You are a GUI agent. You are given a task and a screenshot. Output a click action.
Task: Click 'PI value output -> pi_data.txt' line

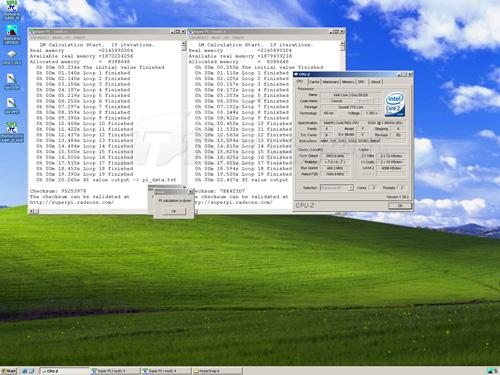(106, 180)
